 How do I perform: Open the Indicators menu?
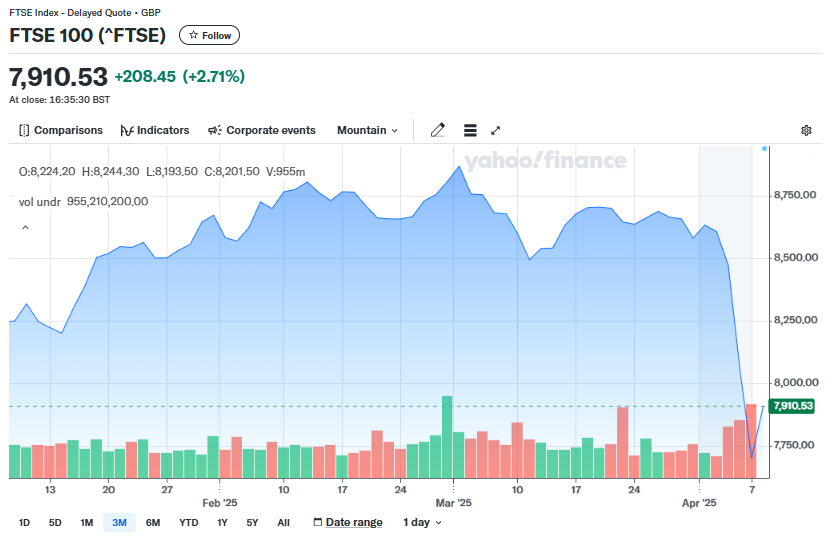(154, 130)
